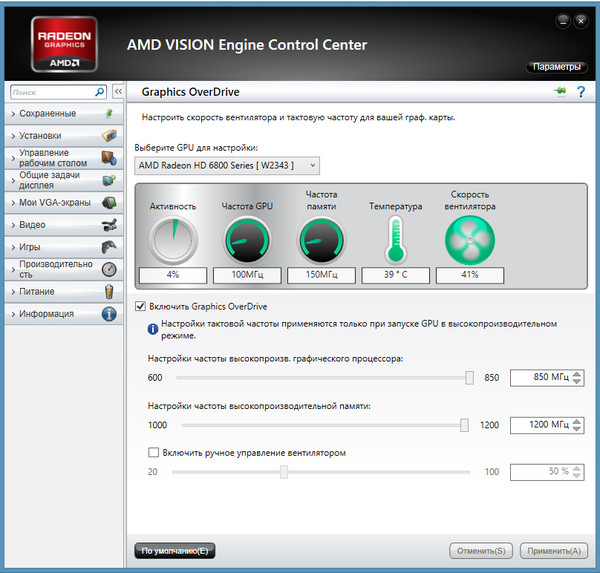Expand the Видео section
Screen dimensions: 600x573
click(x=13, y=225)
